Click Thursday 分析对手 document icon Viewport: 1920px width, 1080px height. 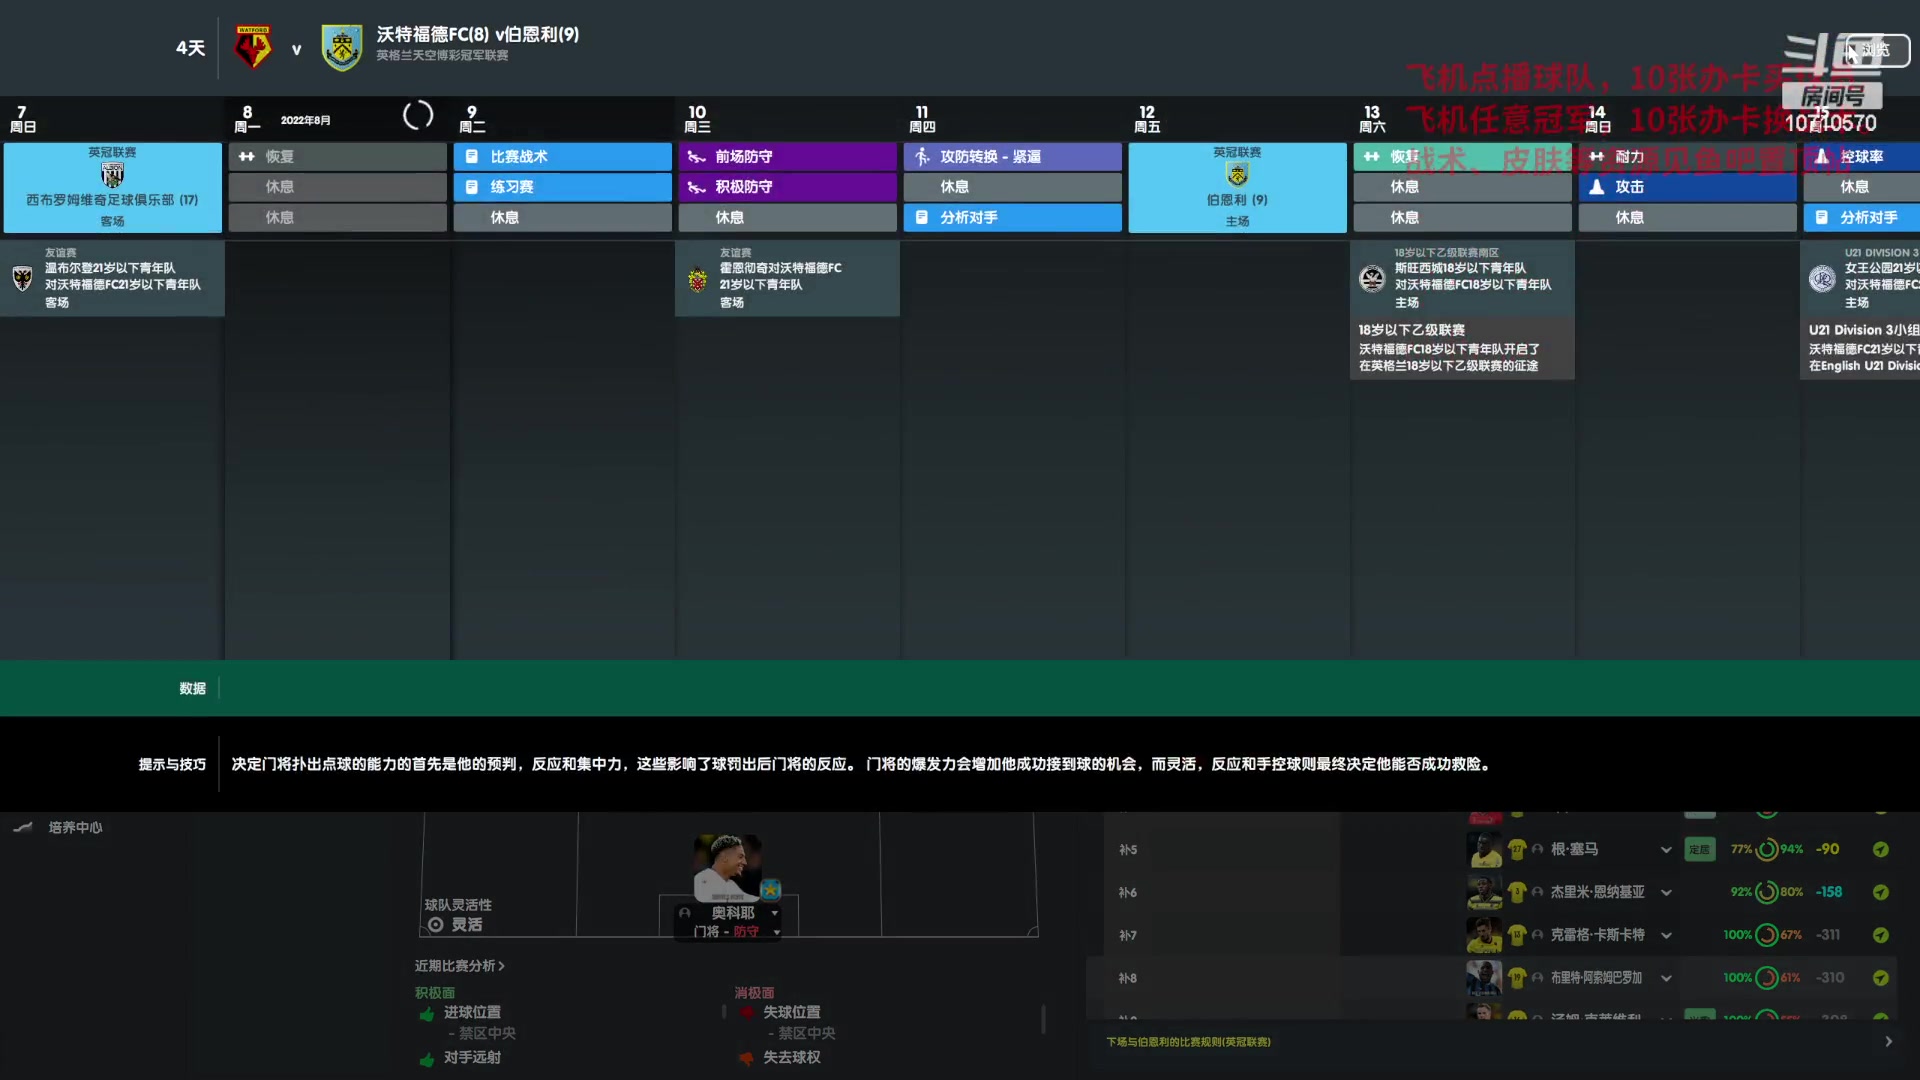pos(922,217)
